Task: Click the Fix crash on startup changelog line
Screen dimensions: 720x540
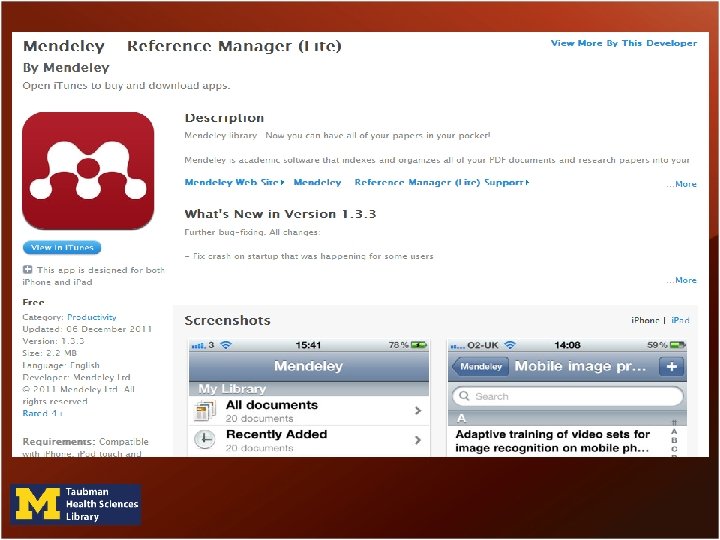Action: [309, 256]
